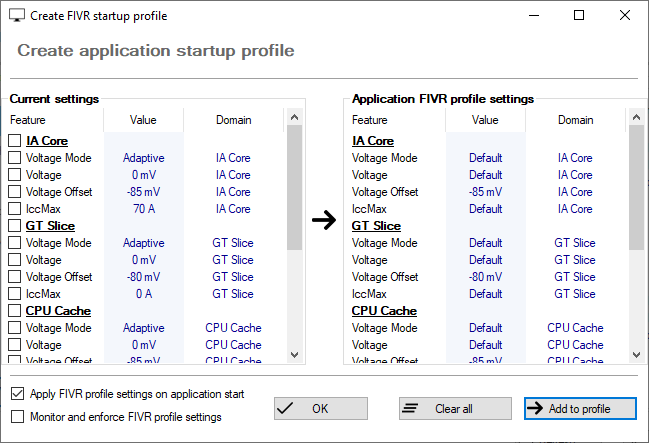Viewport: 649px width, 443px height.
Task: Click Adaptive value for CPU Cache Voltage Mode
Action: (144, 327)
